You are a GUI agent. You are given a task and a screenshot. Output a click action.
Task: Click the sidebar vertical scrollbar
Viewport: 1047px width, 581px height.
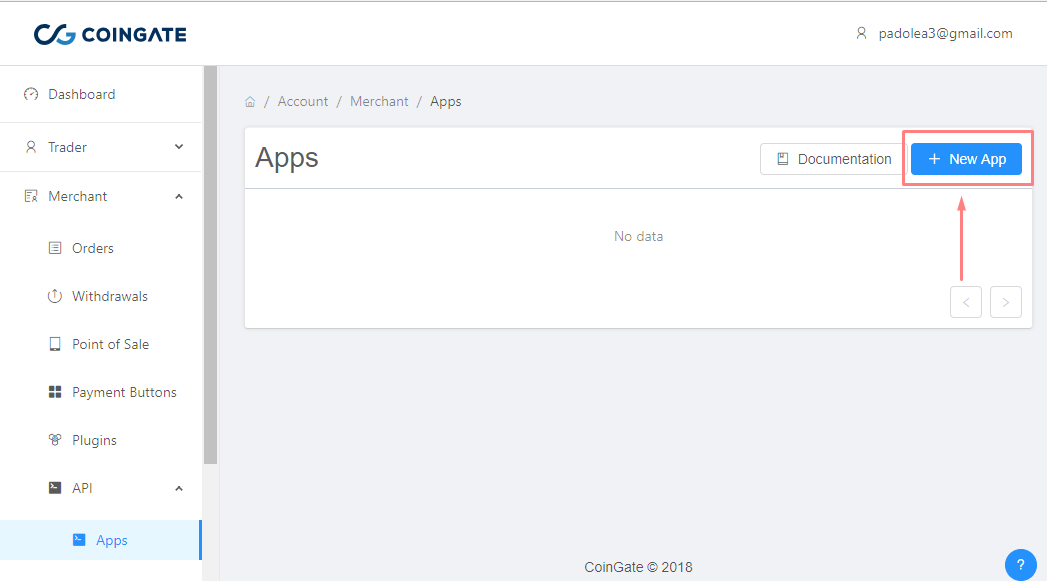[210, 264]
